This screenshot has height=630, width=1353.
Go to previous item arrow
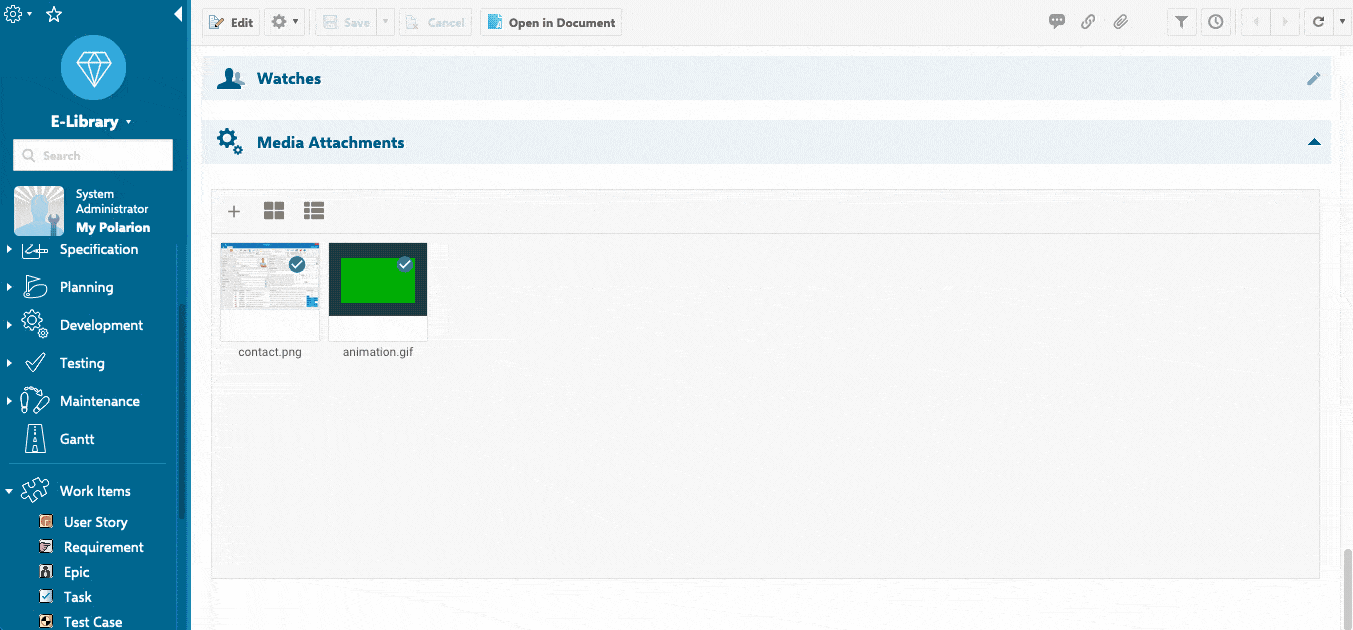click(x=1255, y=22)
